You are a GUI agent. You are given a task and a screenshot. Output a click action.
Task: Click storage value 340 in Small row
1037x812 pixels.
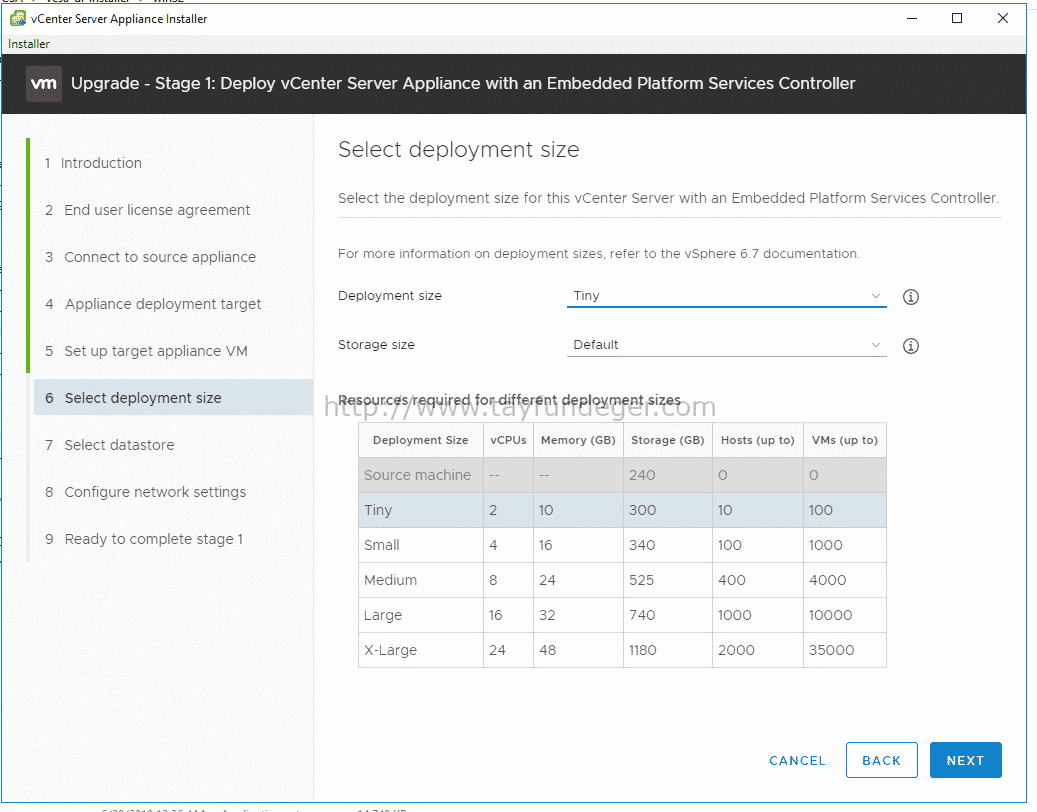(x=642, y=545)
